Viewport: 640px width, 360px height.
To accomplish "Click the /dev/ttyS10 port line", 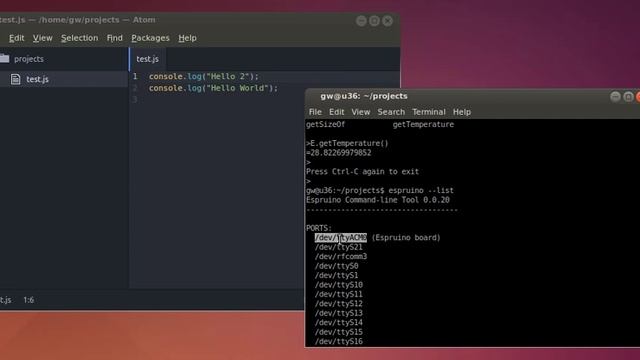I will [338, 285].
